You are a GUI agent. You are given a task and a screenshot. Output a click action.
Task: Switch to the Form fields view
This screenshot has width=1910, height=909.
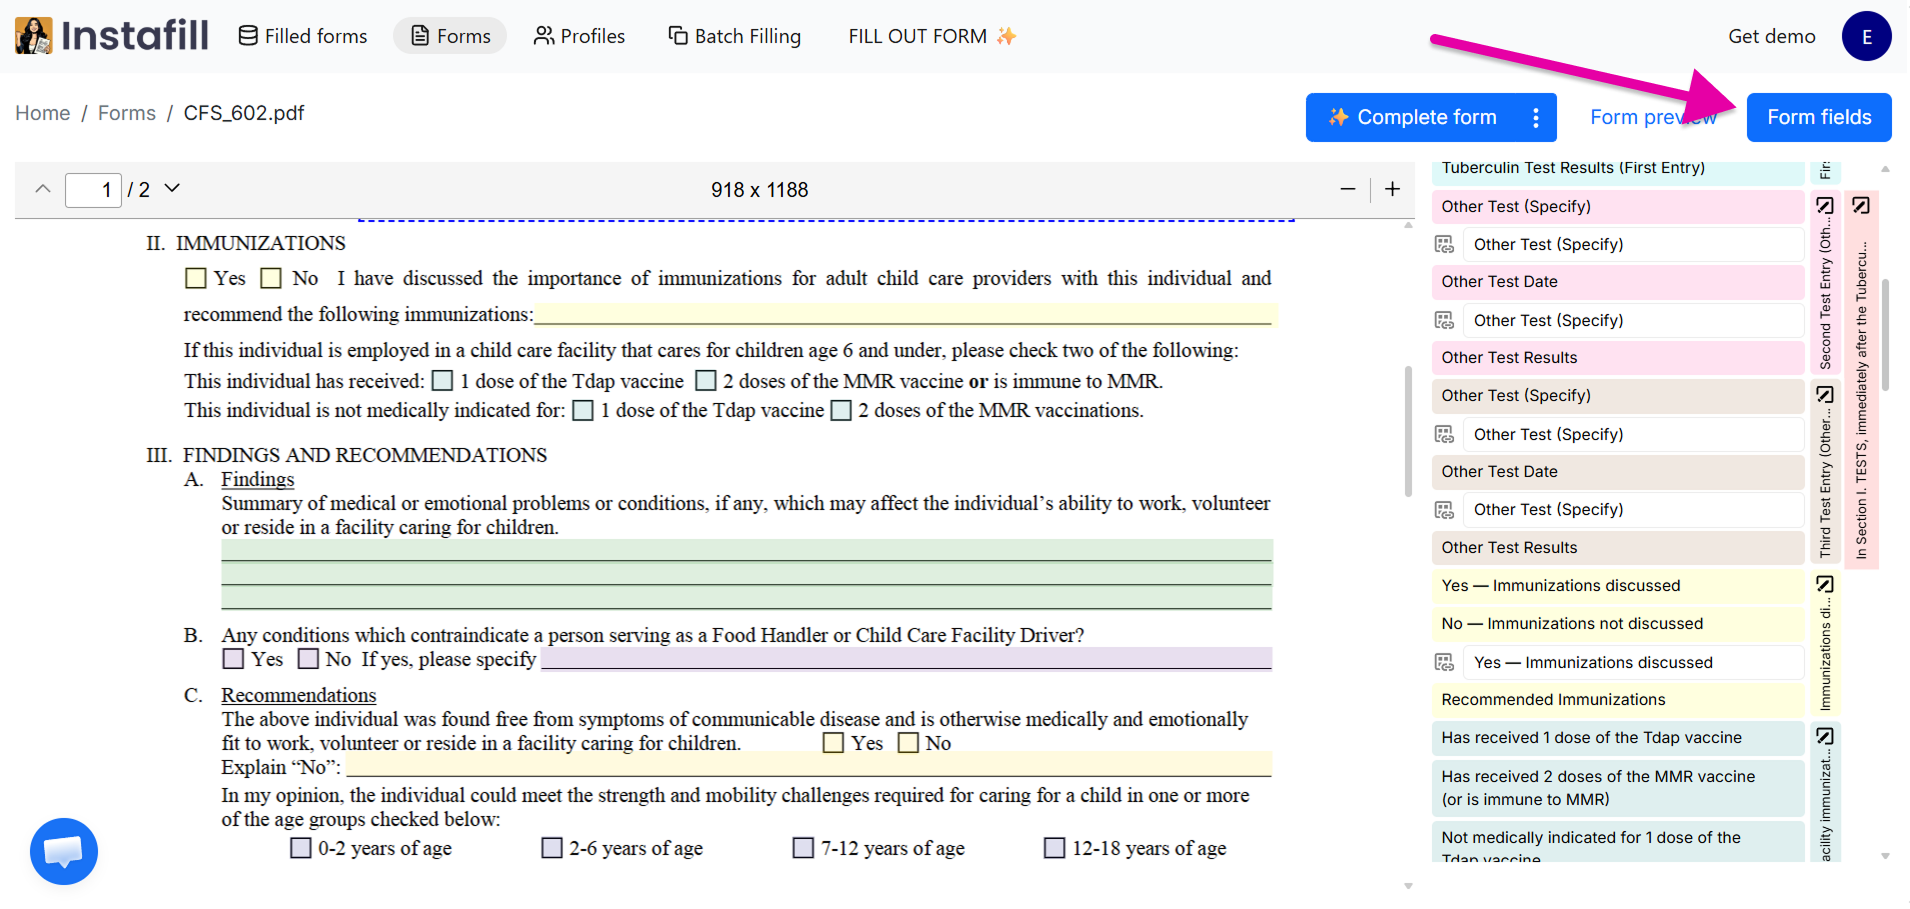1819,117
